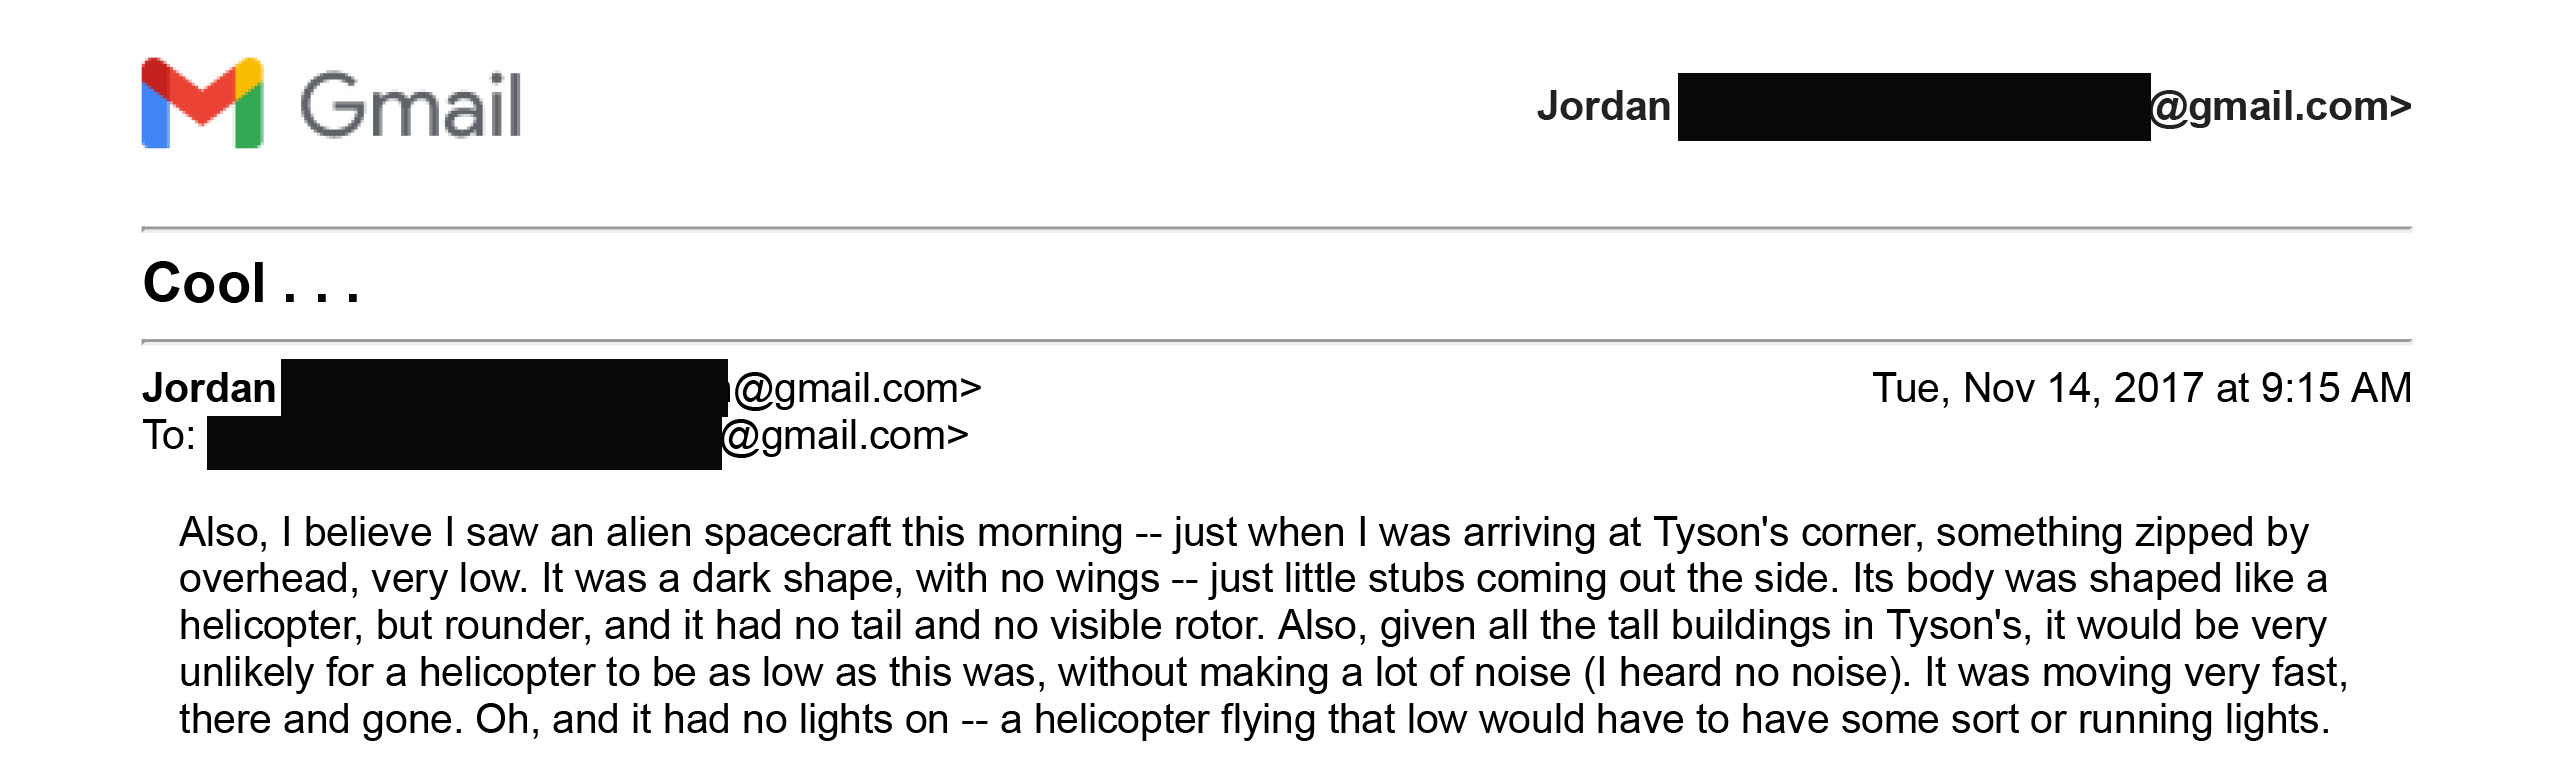
Task: Click the body line starting "Also, I believe"
Action: click(x=1243, y=533)
